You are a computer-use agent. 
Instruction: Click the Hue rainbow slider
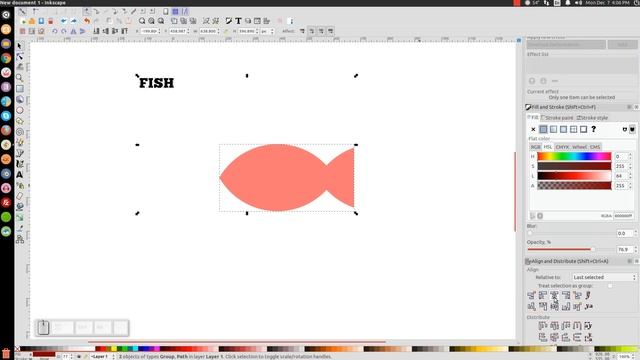574,156
